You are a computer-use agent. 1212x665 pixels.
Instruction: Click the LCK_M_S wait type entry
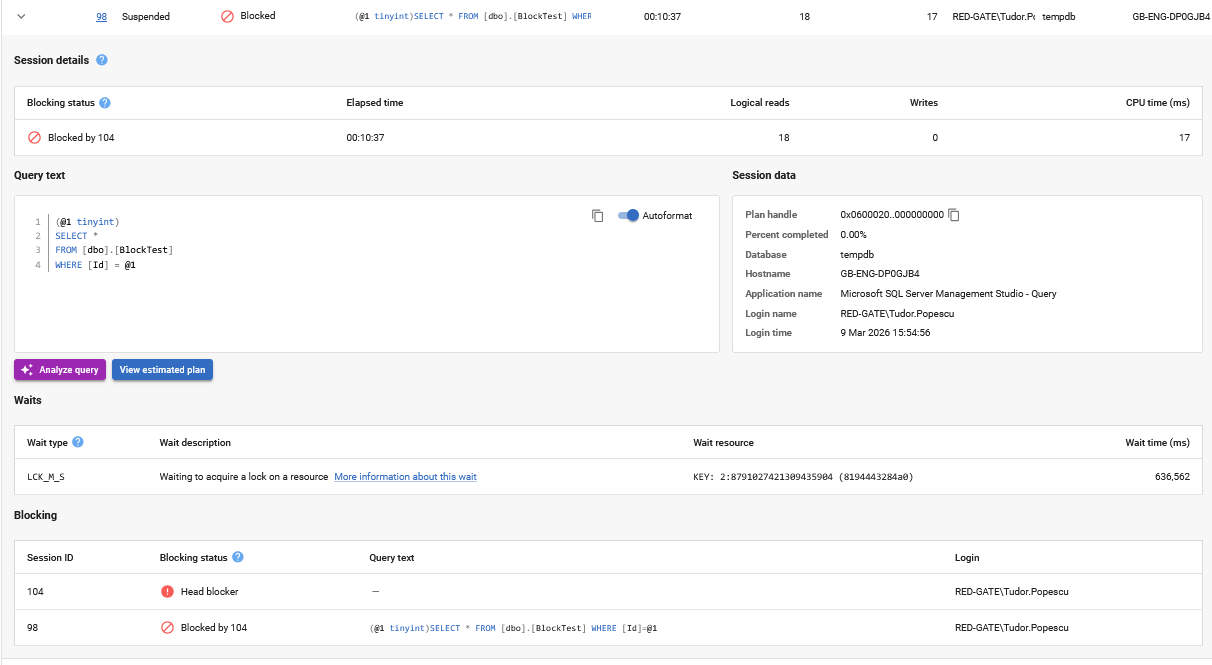pyautogui.click(x=46, y=477)
